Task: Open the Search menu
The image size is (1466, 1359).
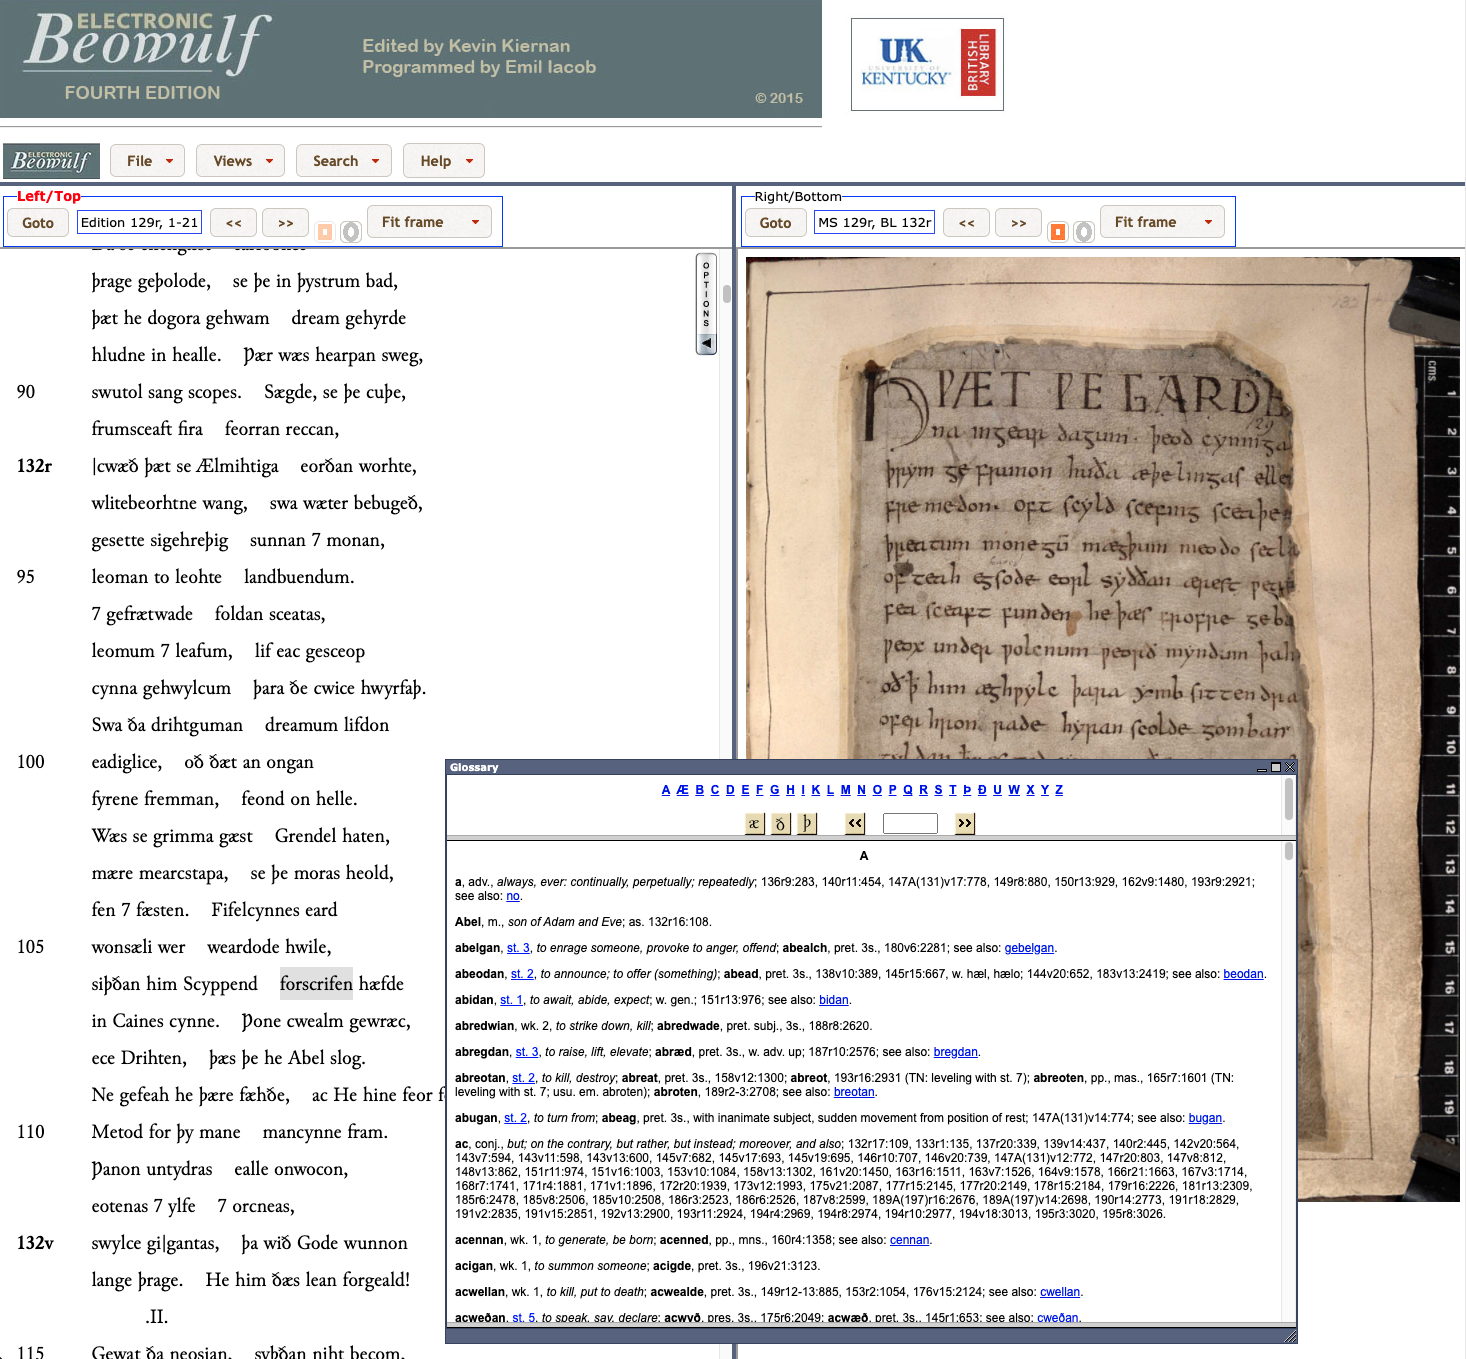Action: click(343, 160)
